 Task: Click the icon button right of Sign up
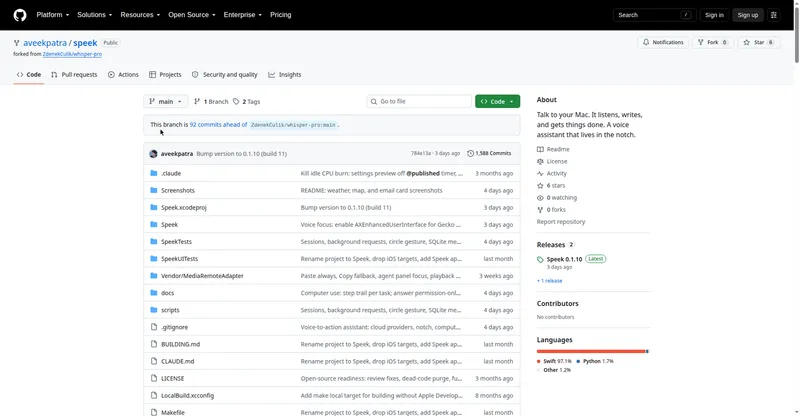774,15
